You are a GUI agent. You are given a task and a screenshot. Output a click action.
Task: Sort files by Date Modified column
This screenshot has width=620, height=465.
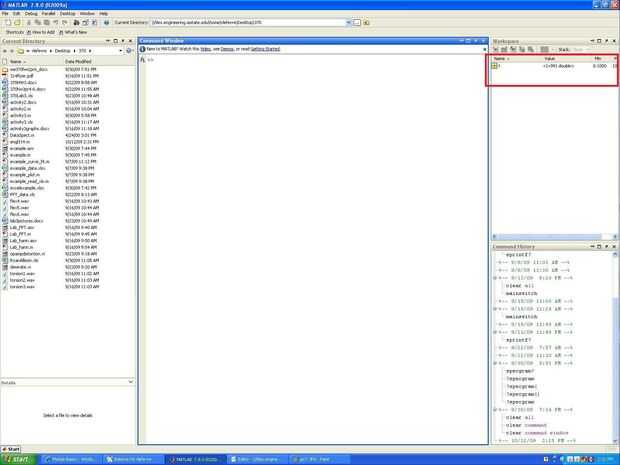click(x=78, y=62)
